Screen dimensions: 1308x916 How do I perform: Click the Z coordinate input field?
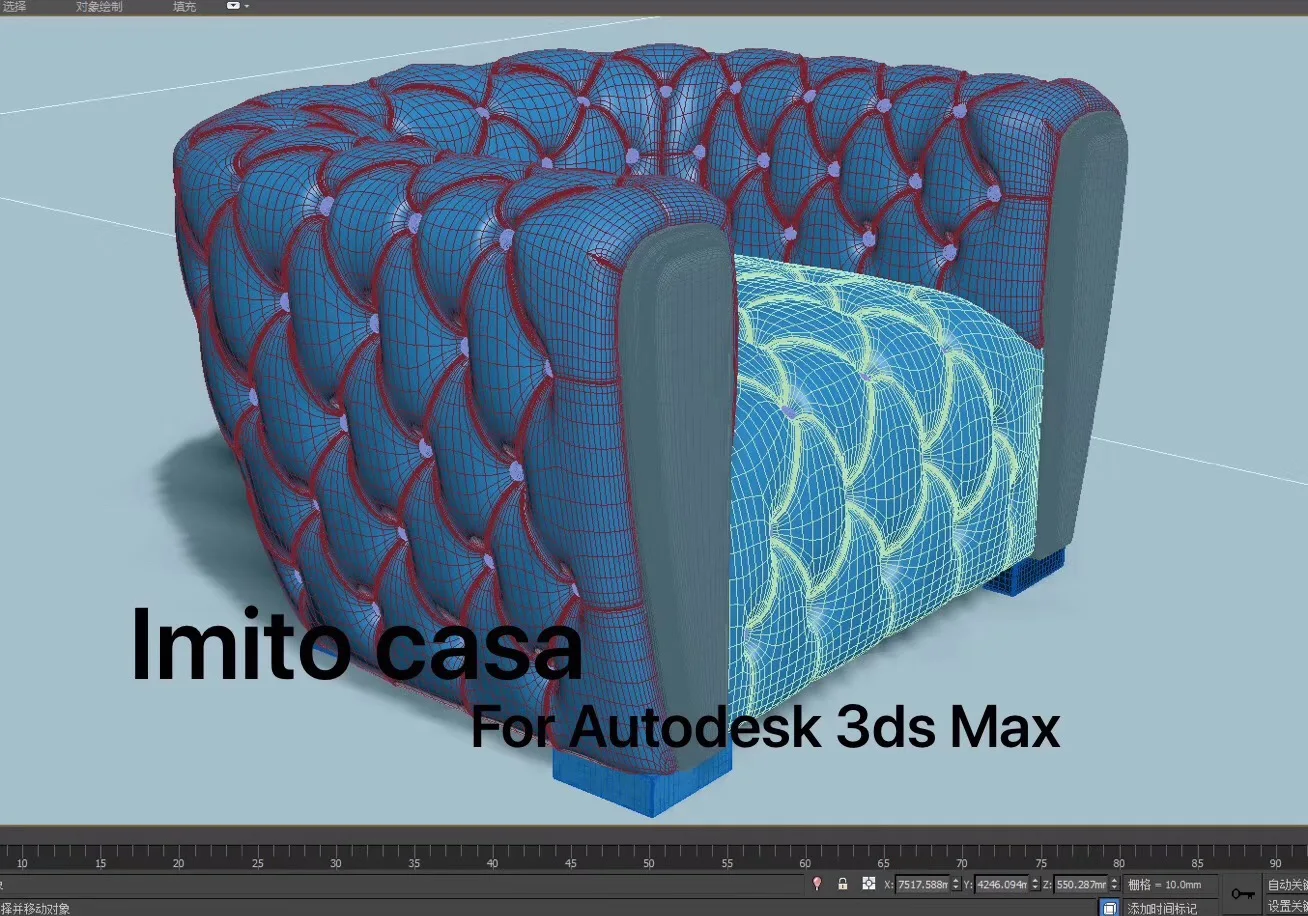point(1080,884)
